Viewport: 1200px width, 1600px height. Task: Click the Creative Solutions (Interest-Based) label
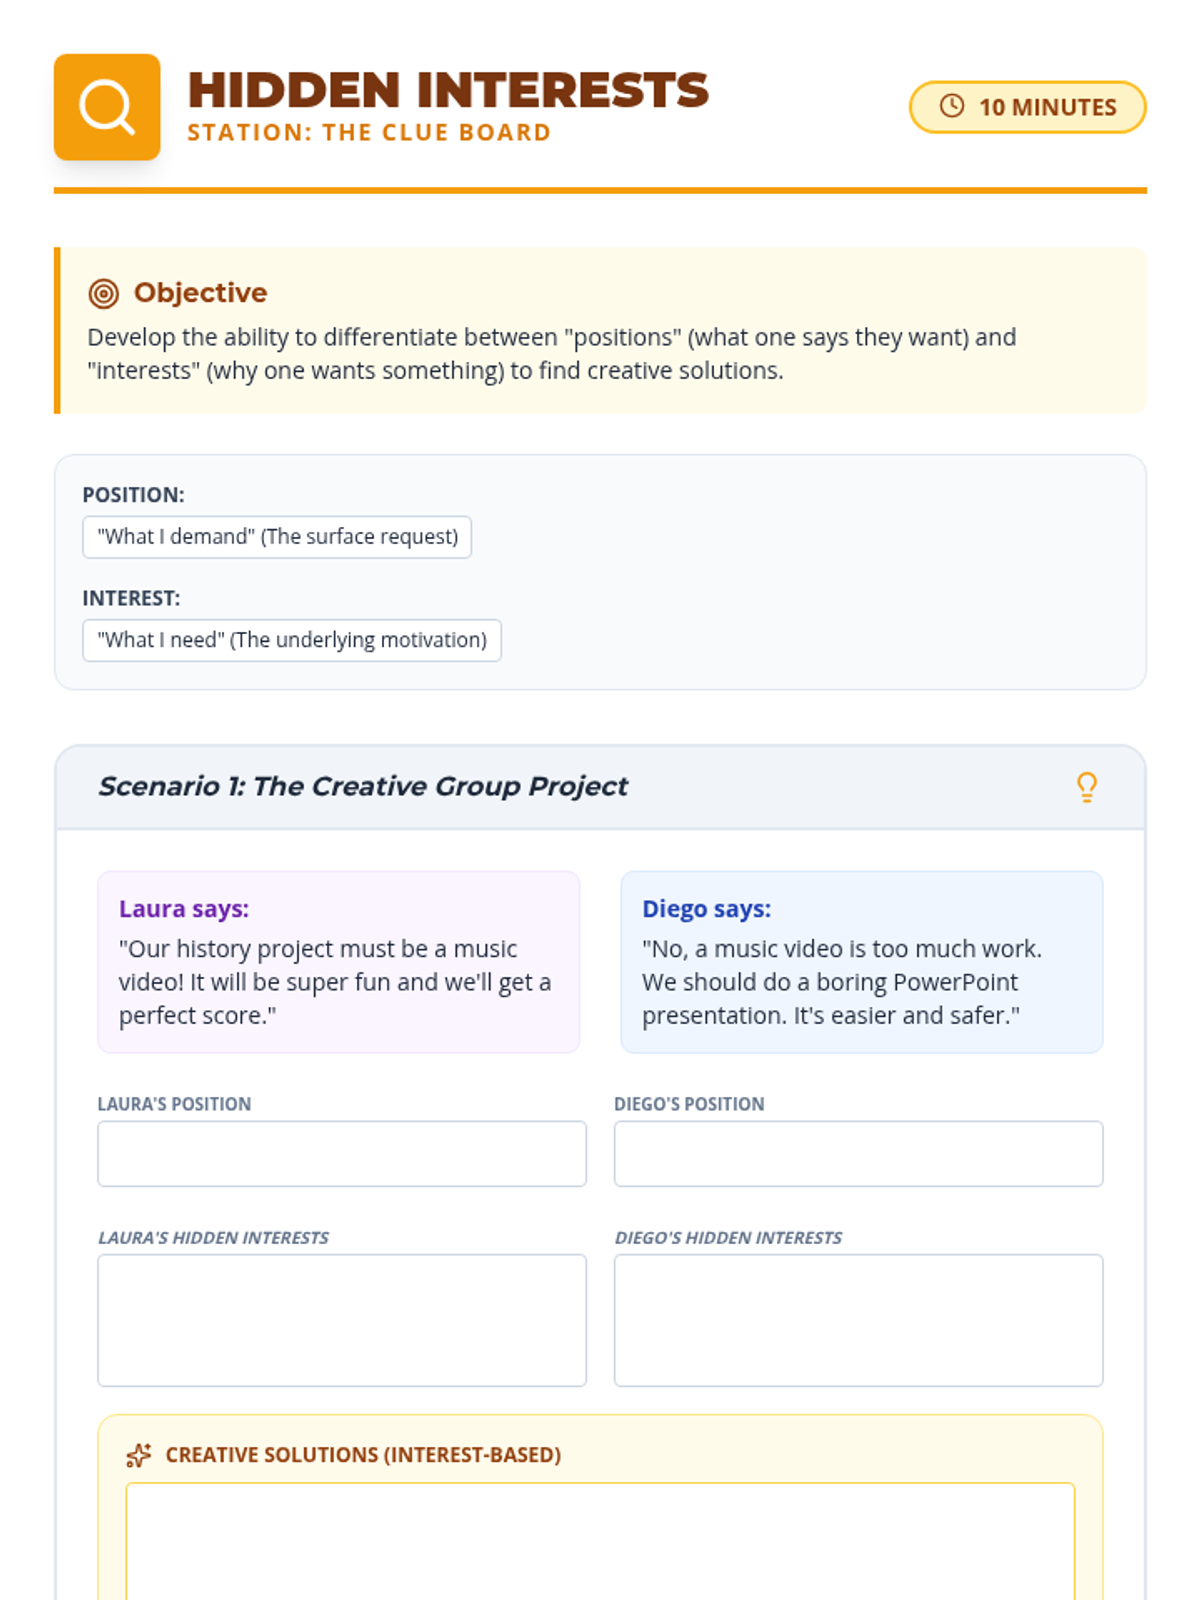(x=363, y=1455)
